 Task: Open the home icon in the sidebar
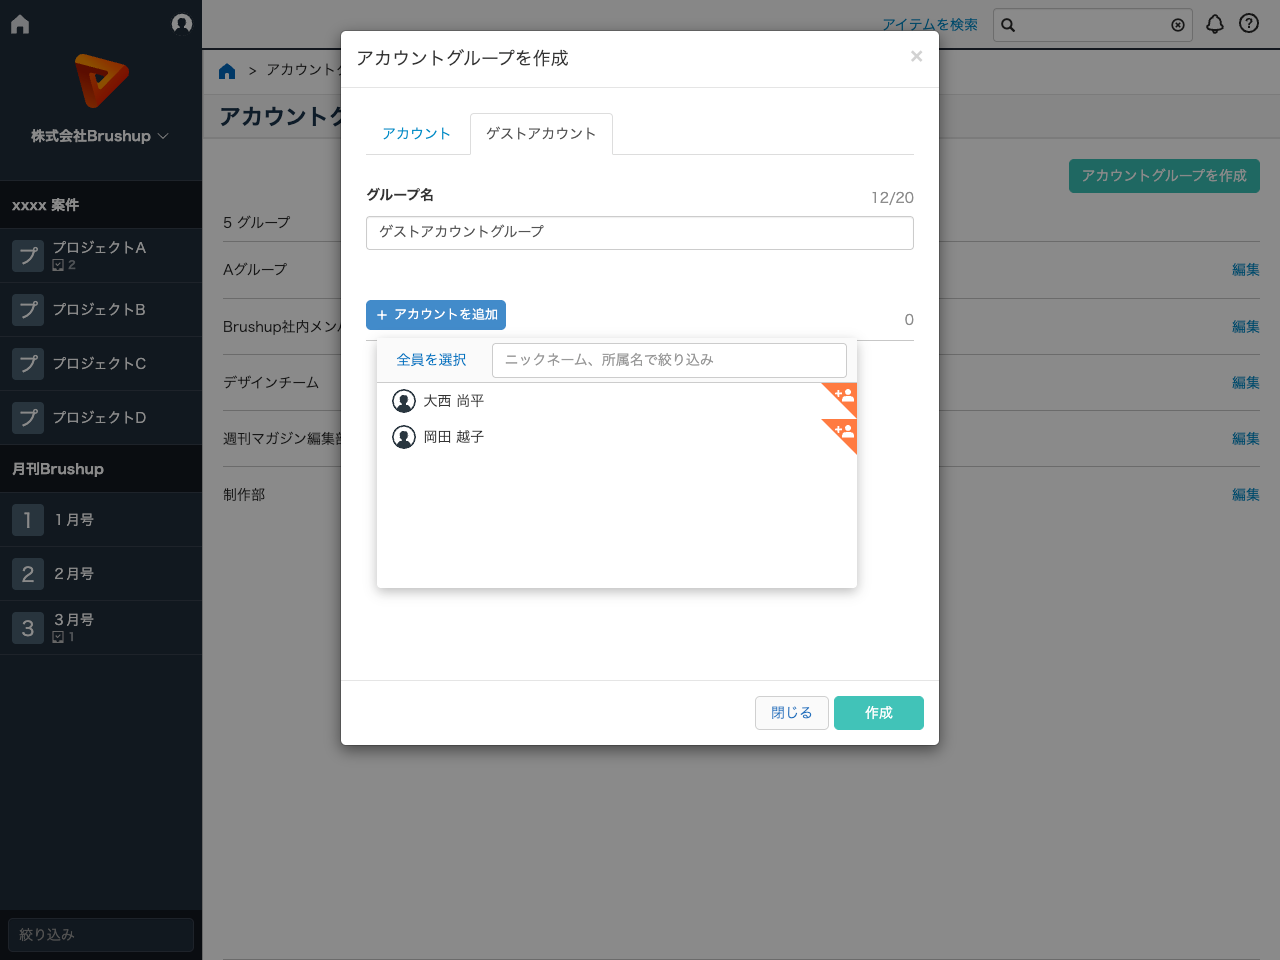pos(20,24)
